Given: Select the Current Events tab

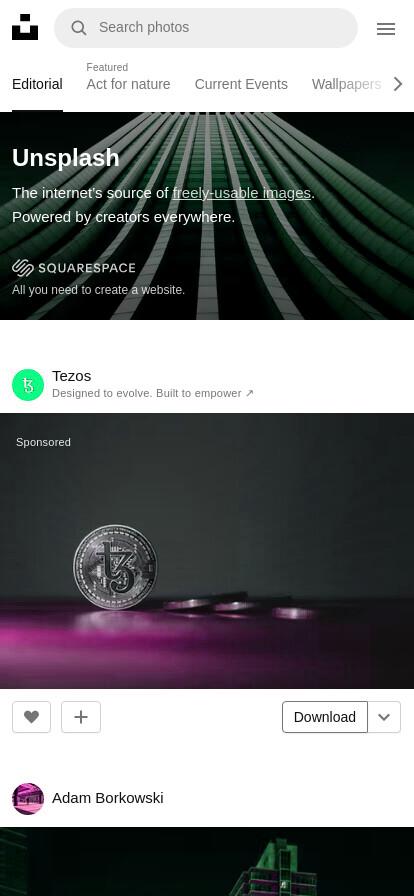Looking at the screenshot, I should pos(241,85).
